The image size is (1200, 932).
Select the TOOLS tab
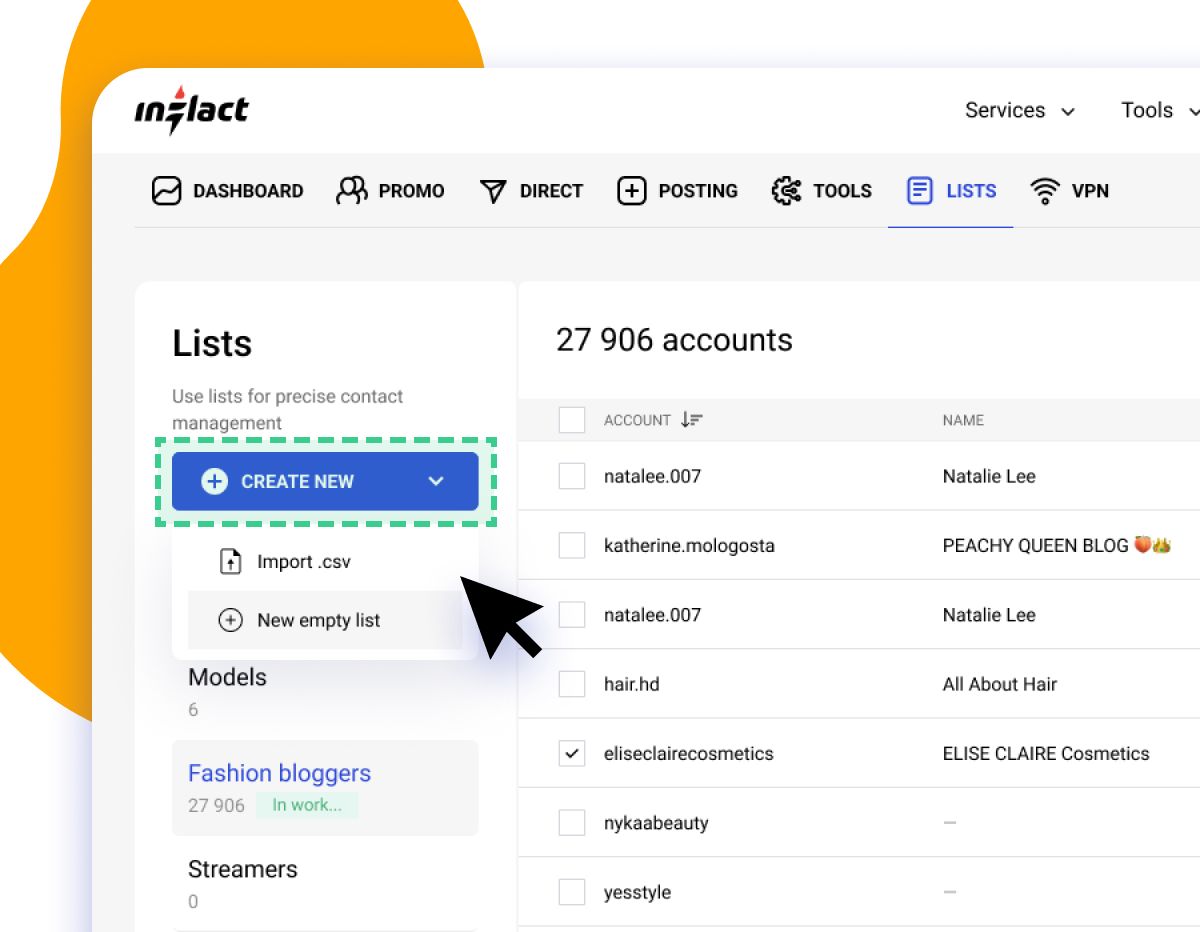tap(822, 190)
